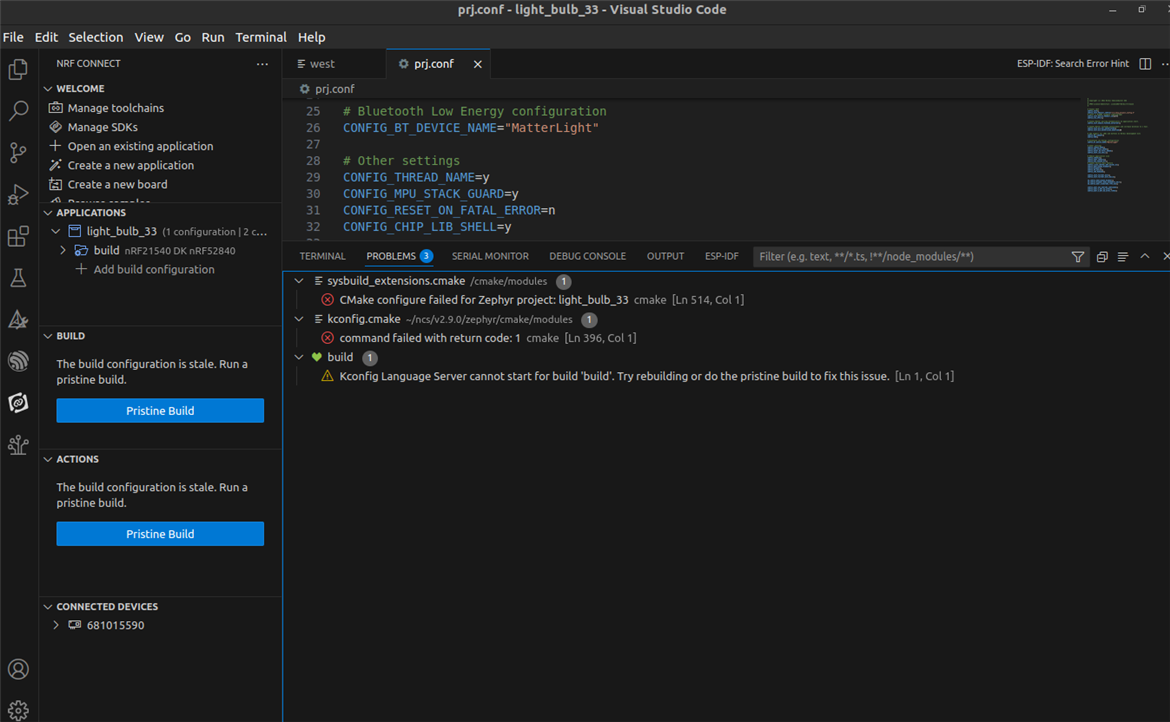Image resolution: width=1170 pixels, height=722 pixels.
Task: Collapse the APPLICATIONS section
Action: click(x=48, y=213)
